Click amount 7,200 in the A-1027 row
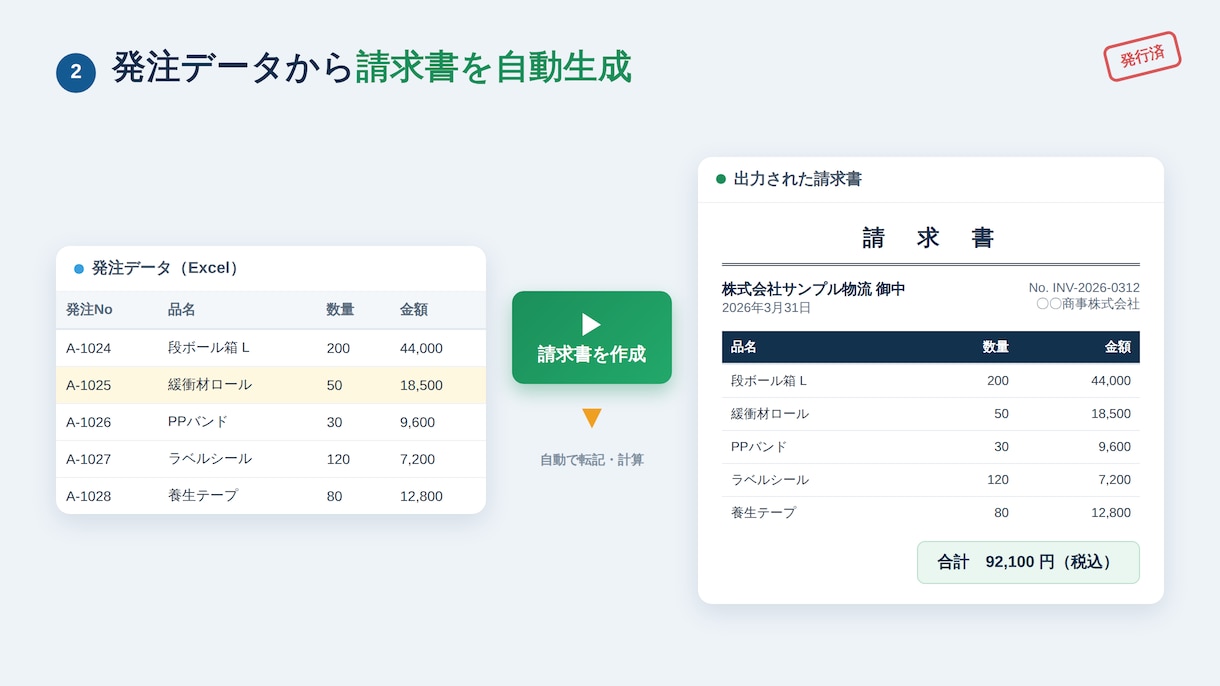 pyautogui.click(x=417, y=459)
